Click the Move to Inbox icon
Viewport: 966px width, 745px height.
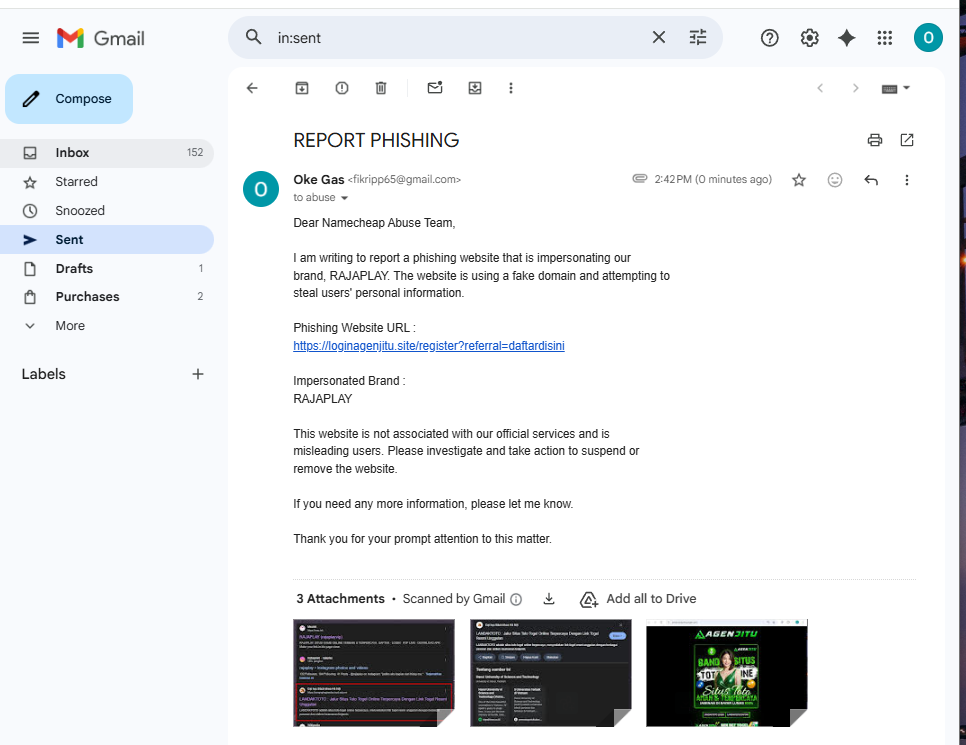(474, 88)
